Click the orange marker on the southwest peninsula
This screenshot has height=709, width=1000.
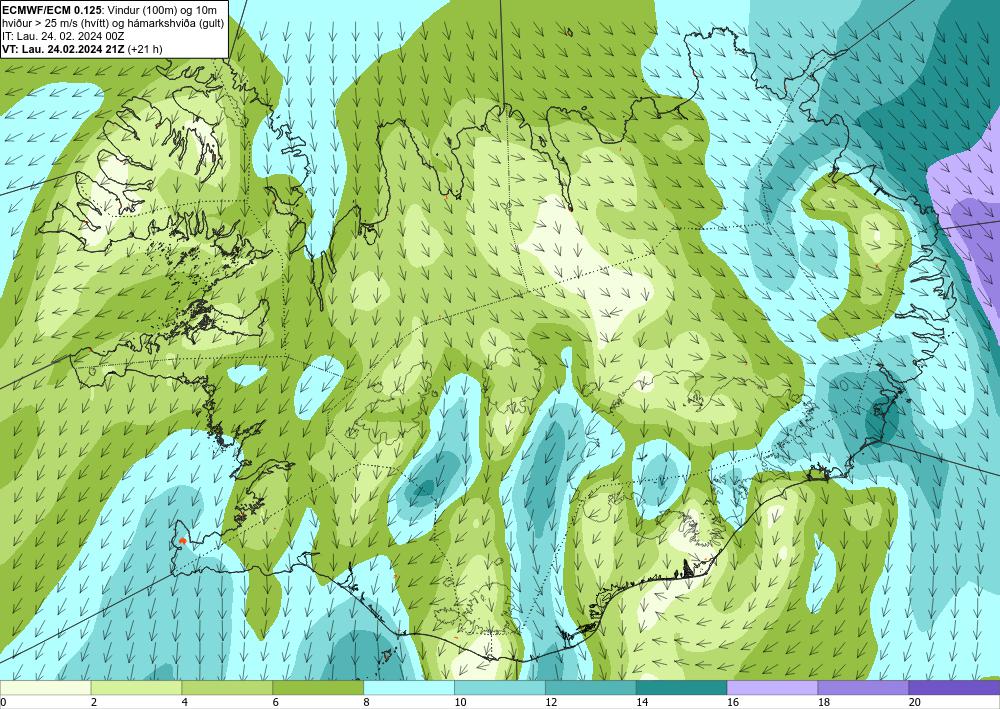tap(182, 540)
